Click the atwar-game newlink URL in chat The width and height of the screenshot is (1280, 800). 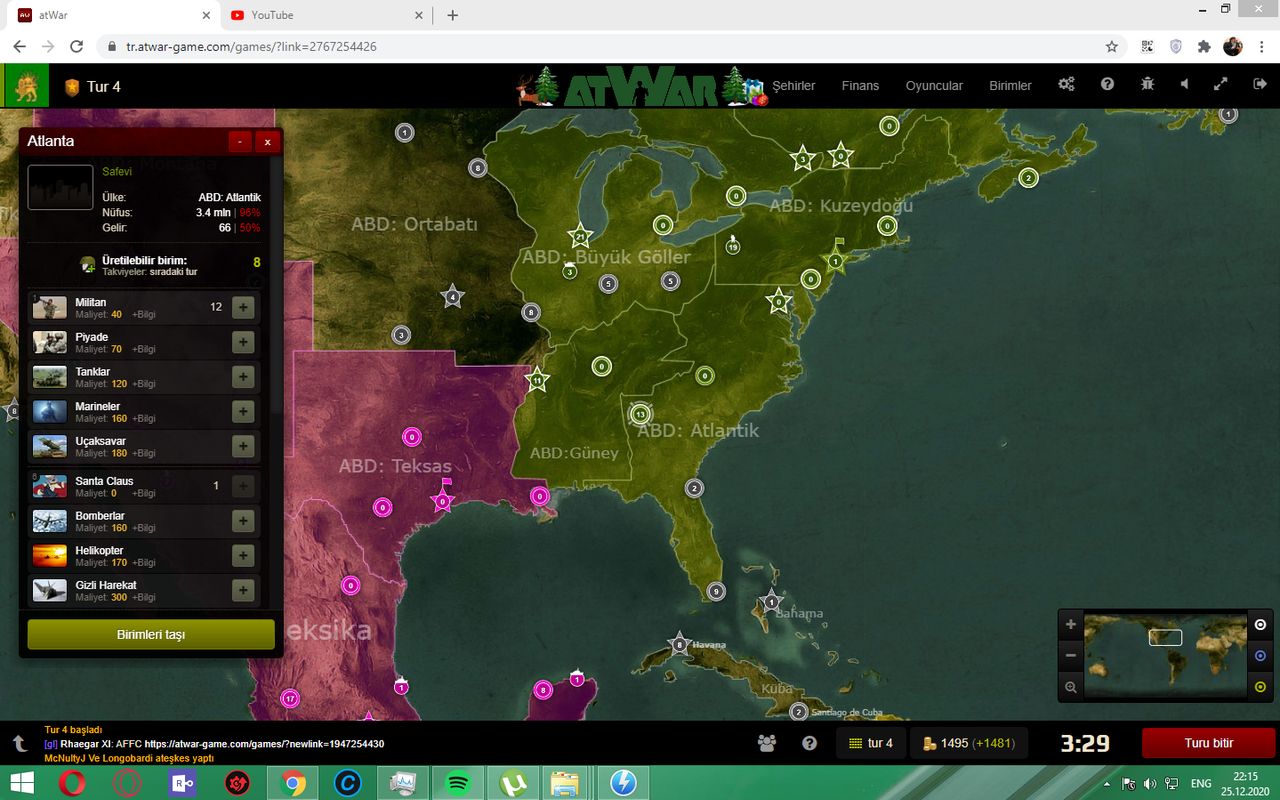pyautogui.click(x=264, y=744)
